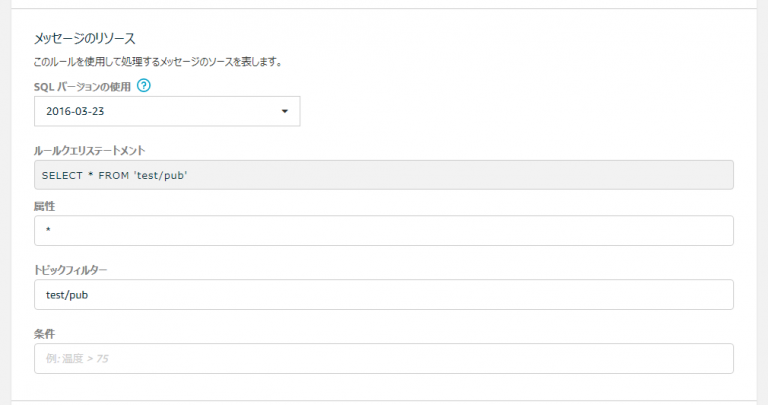This screenshot has height=405, width=768.
Task: Click the asterisk value in attribute field
Action: (x=48, y=230)
